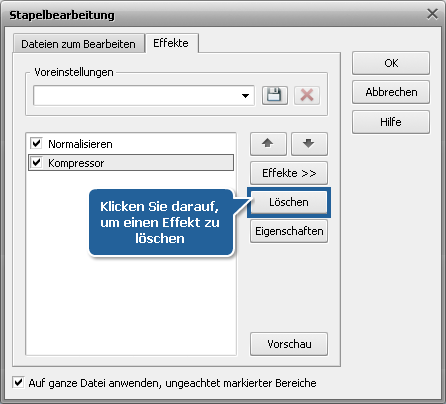Open the Voreinstellungen dropdown list

pyautogui.click(x=245, y=96)
